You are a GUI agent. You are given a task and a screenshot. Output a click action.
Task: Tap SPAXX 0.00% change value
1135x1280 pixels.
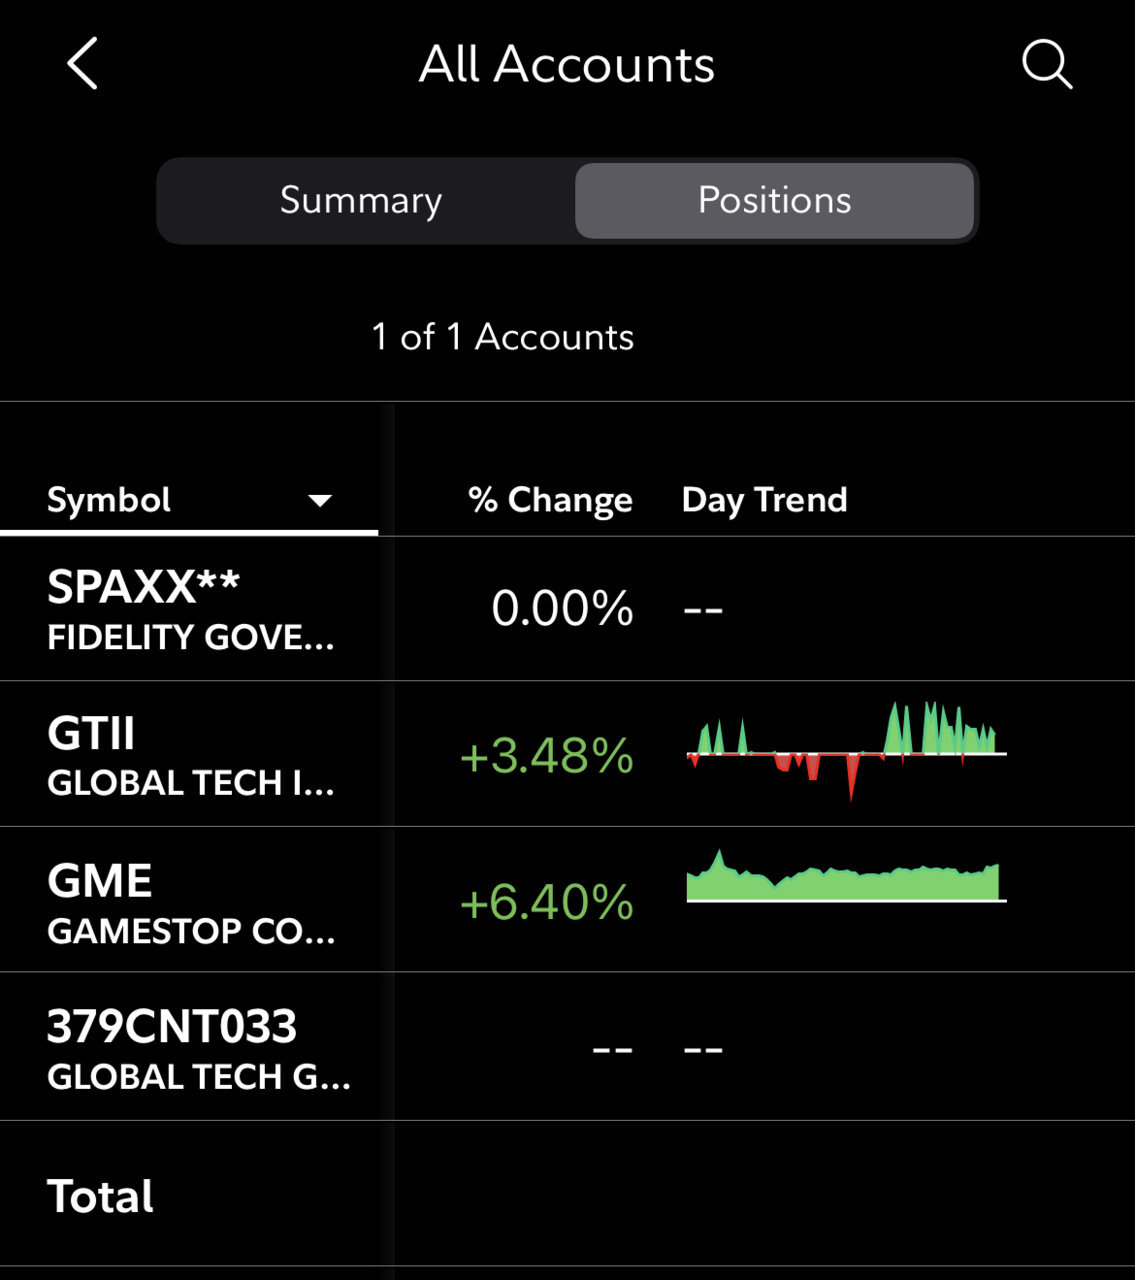562,608
